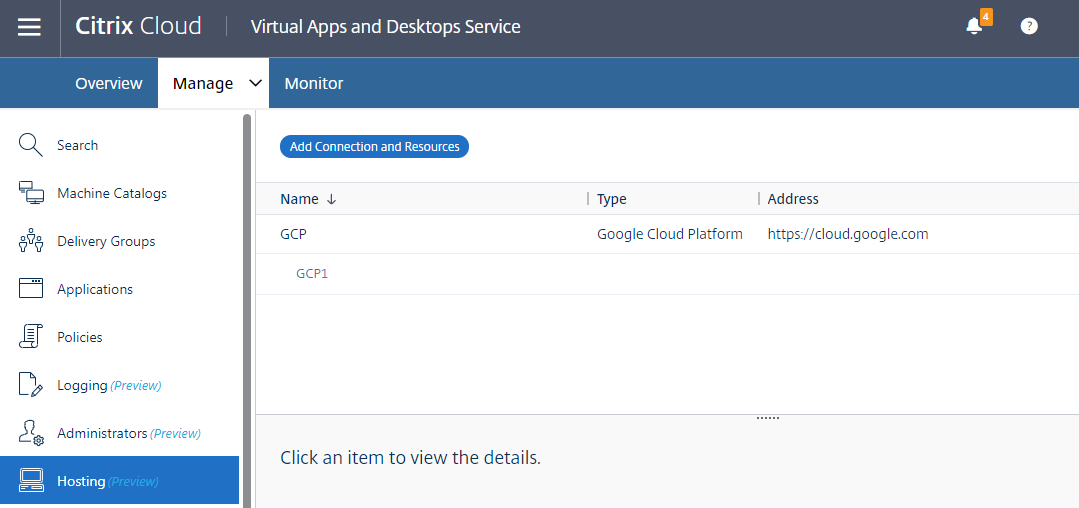This screenshot has height=508, width=1079.
Task: Expand the Manage tab dropdown arrow
Action: 255,83
